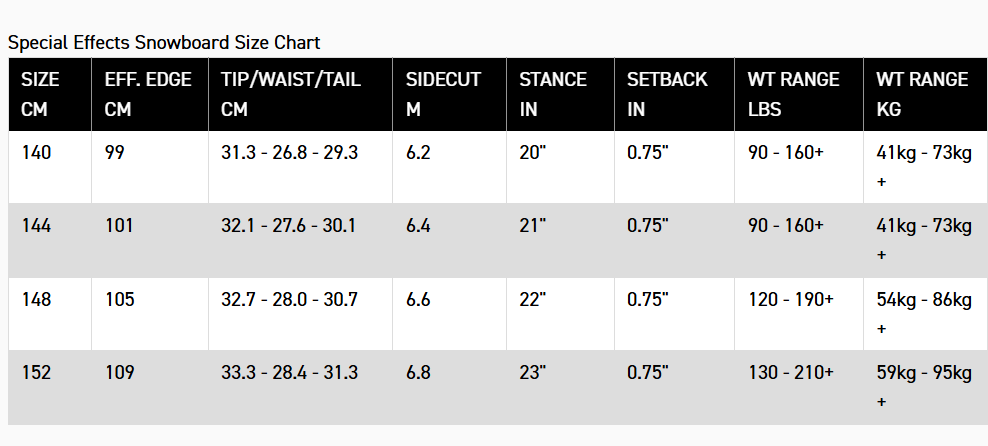Image resolution: width=988 pixels, height=446 pixels.
Task: Click the 33.3 - 28.4 - 31.3 cell
Action: click(x=288, y=372)
